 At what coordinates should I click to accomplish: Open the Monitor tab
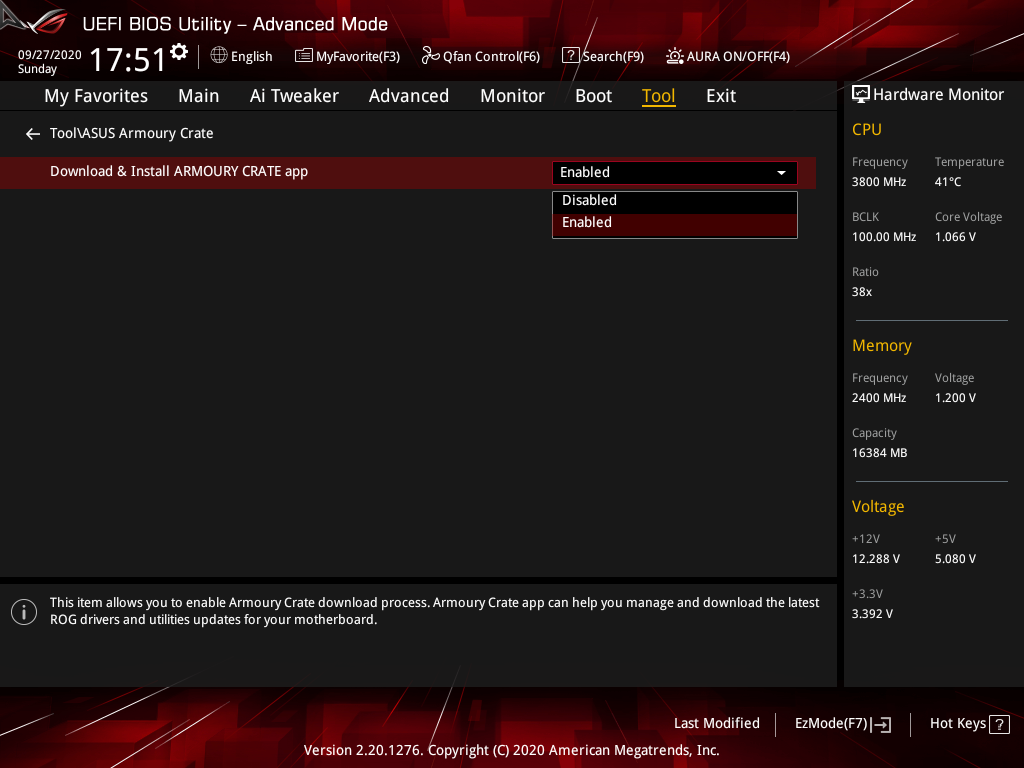pyautogui.click(x=512, y=96)
